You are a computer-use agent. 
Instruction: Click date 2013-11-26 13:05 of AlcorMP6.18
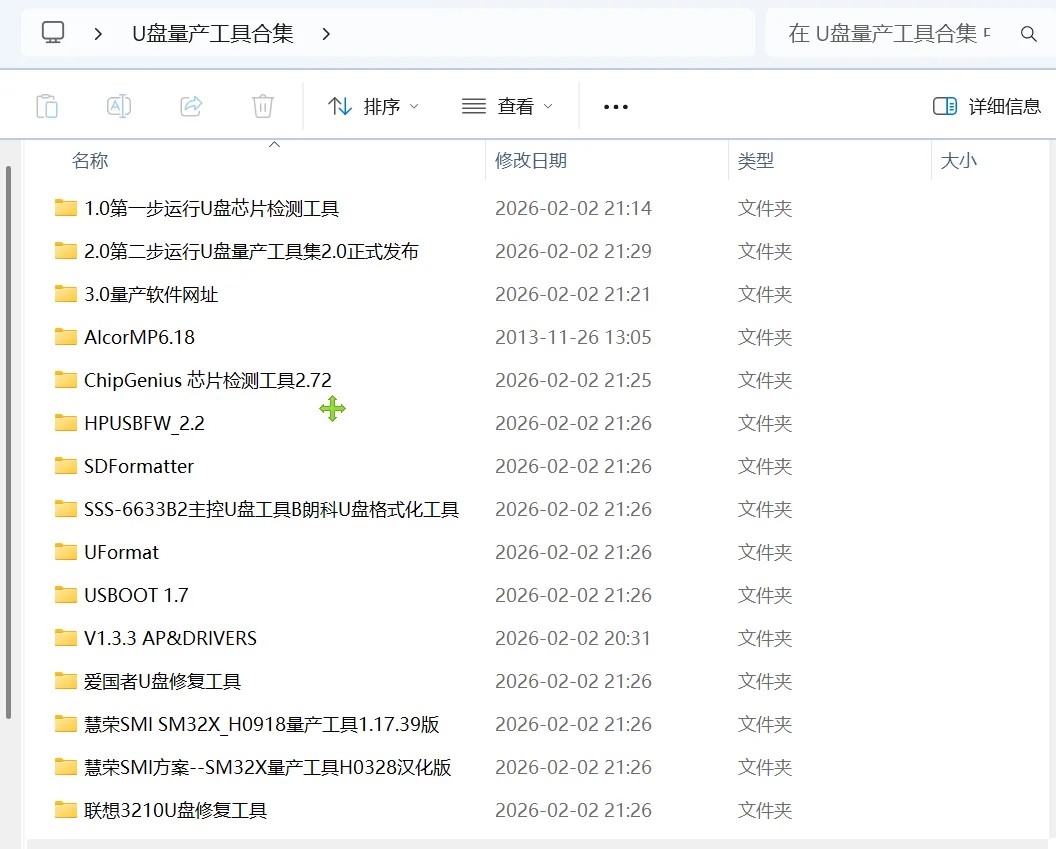tap(573, 337)
